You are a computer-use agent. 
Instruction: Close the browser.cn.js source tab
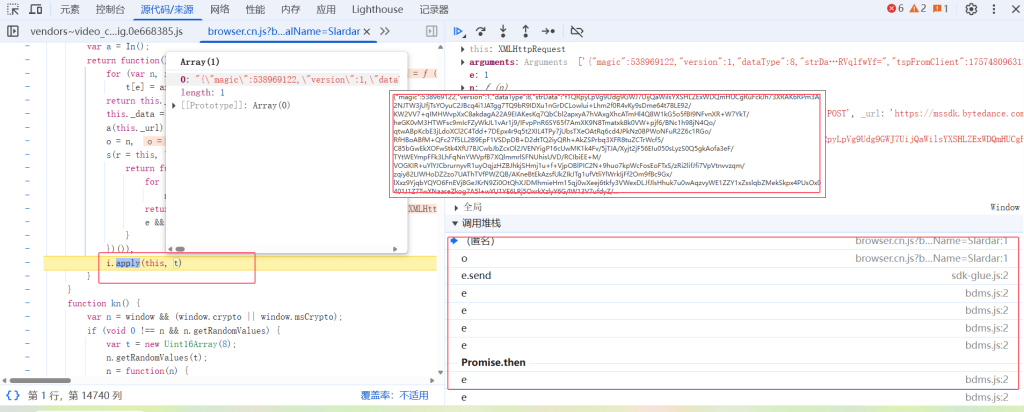coord(368,32)
